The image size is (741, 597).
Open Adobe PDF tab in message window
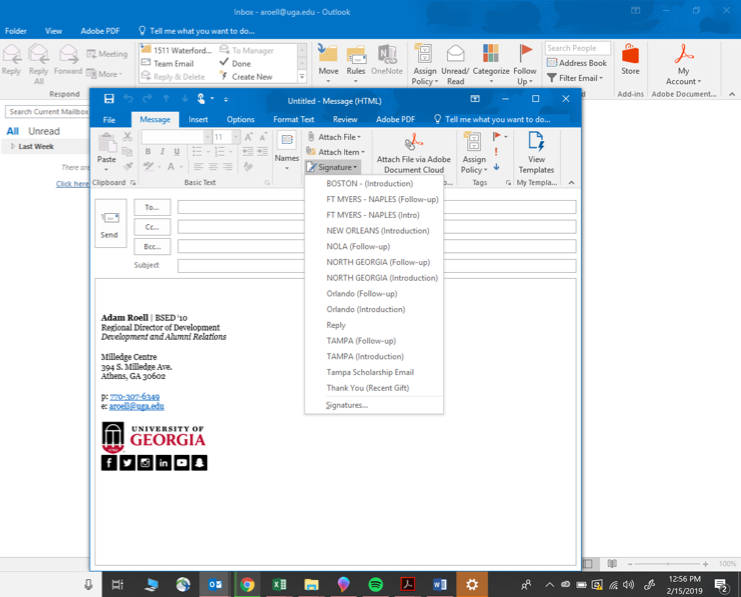395,120
